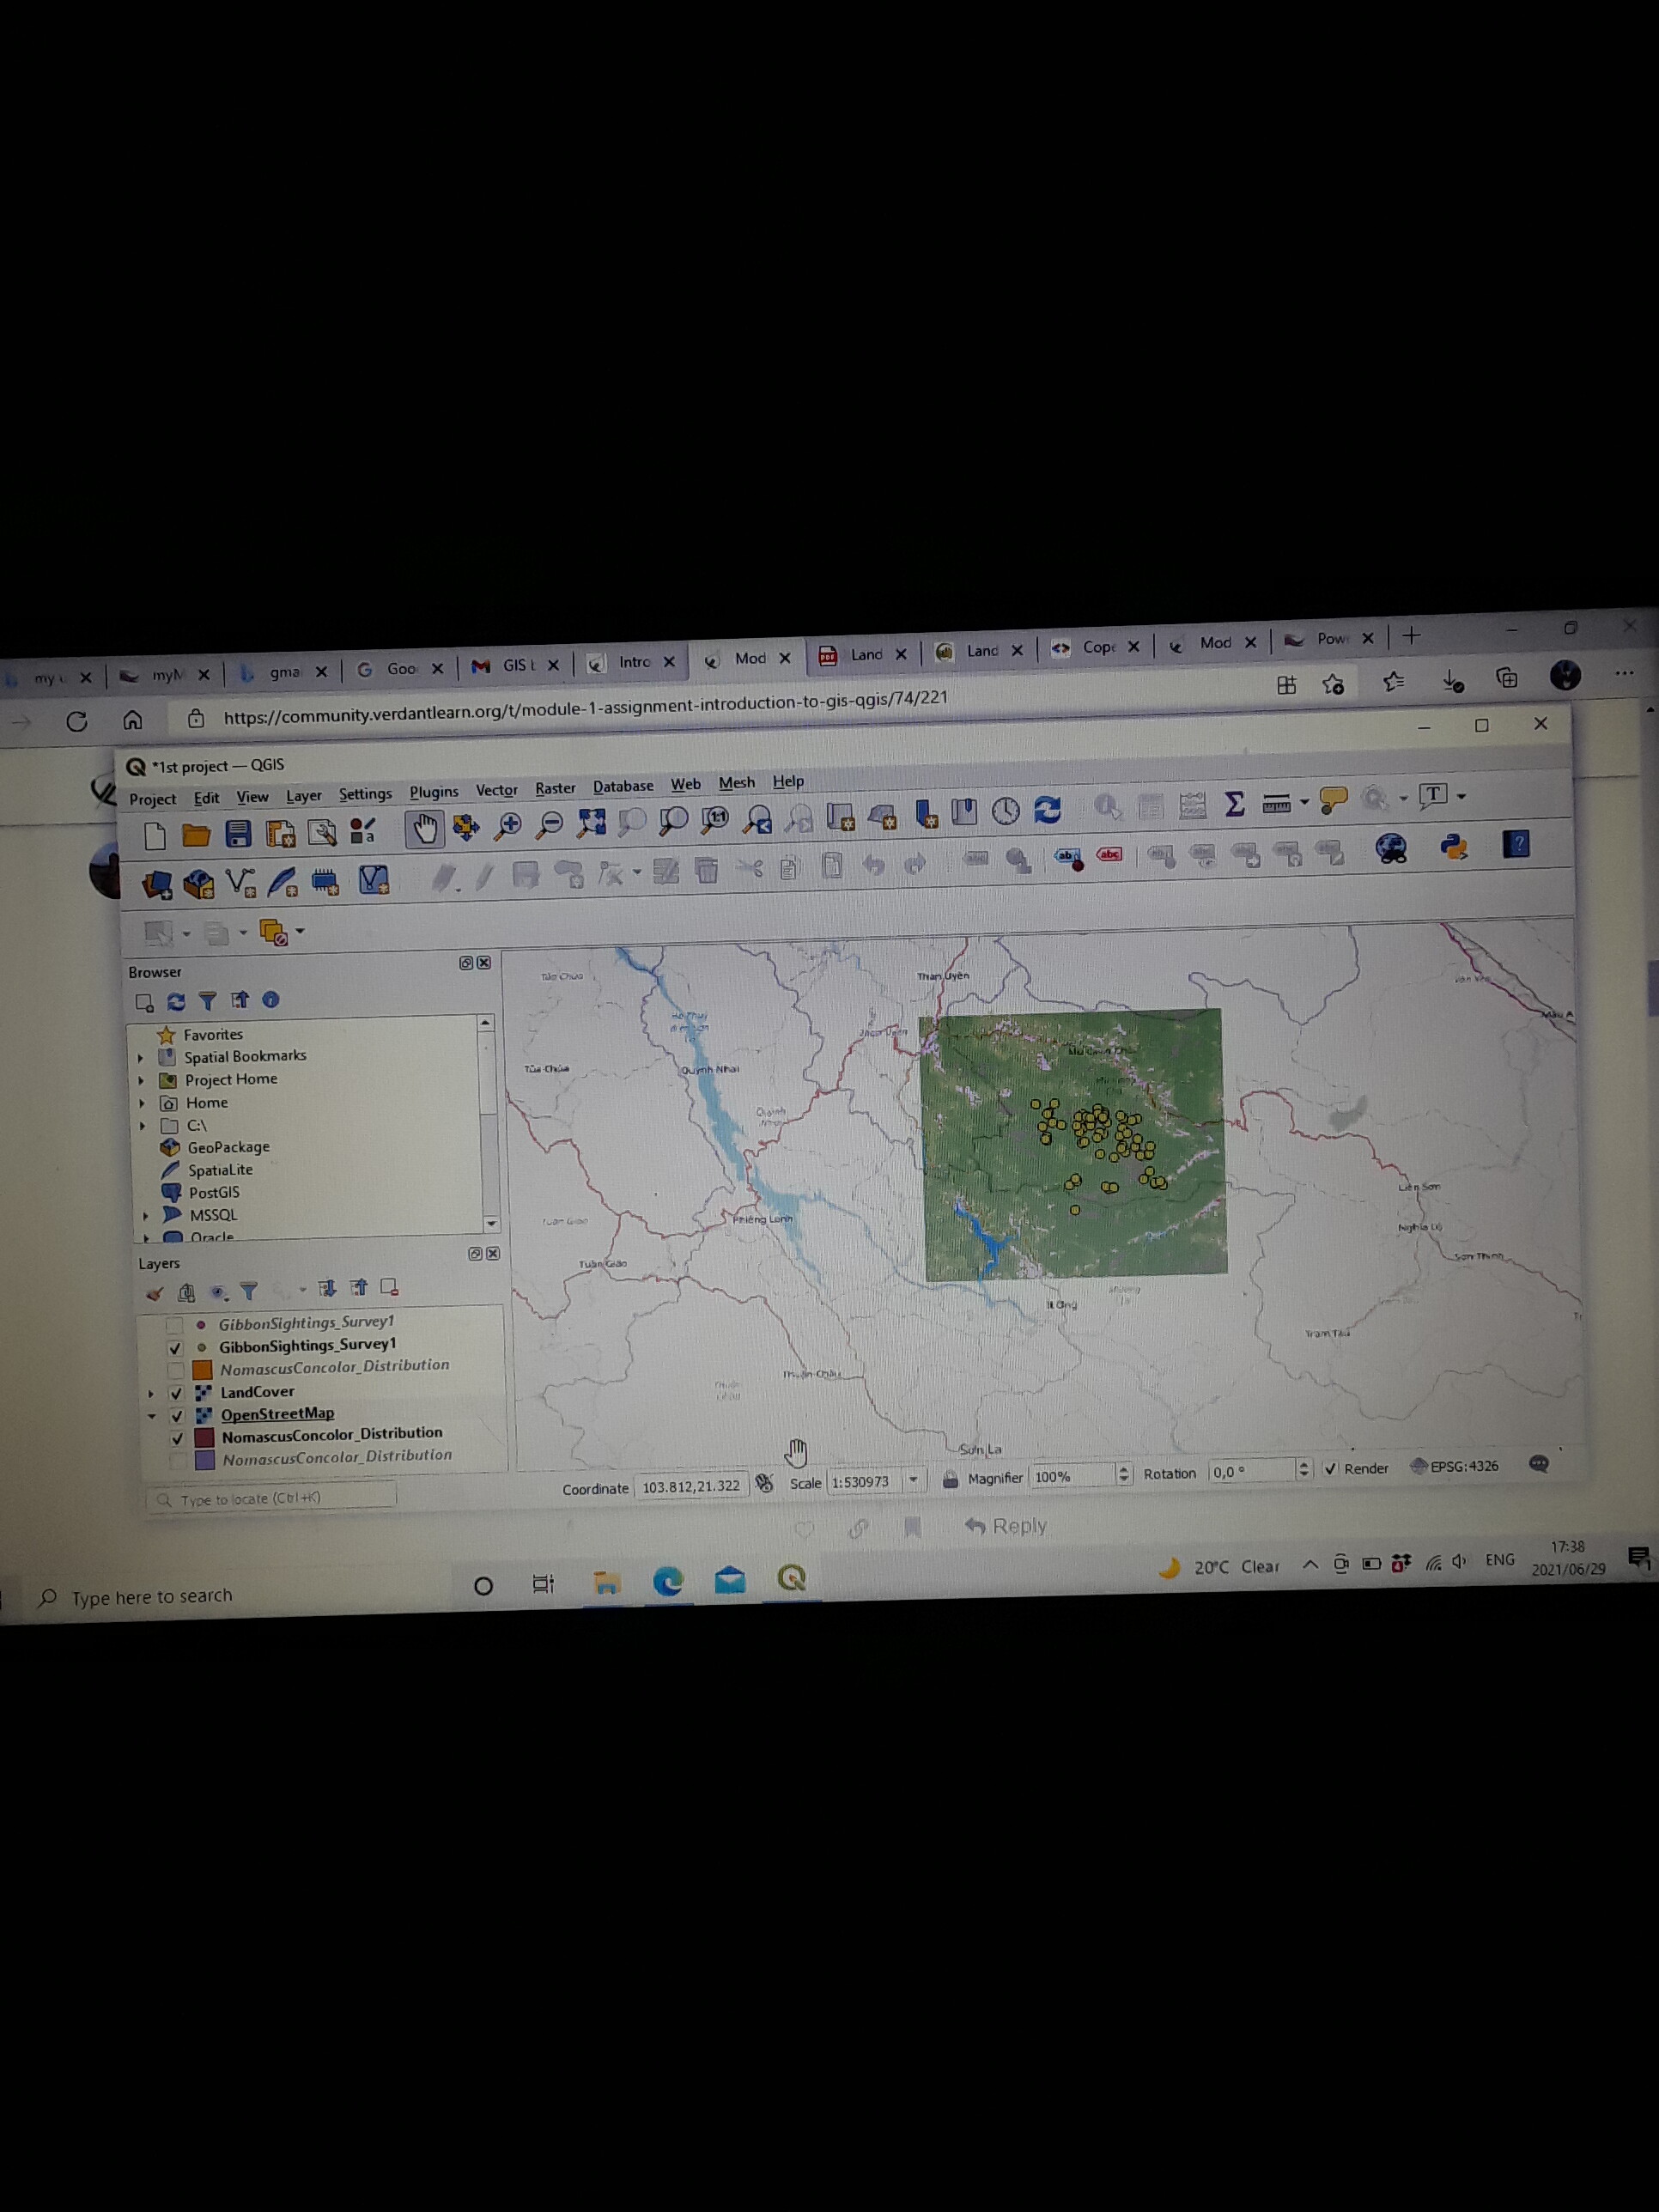Open the Layer menu

coord(304,796)
